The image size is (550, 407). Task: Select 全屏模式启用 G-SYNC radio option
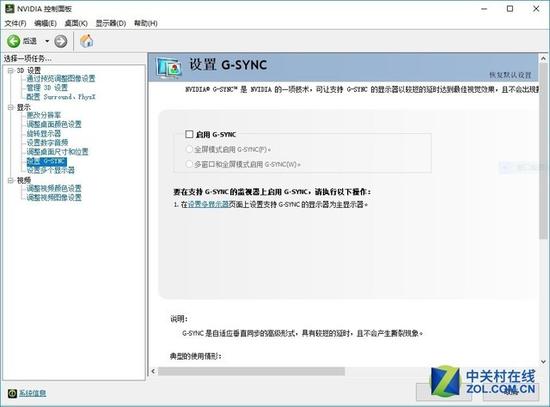pyautogui.click(x=189, y=149)
